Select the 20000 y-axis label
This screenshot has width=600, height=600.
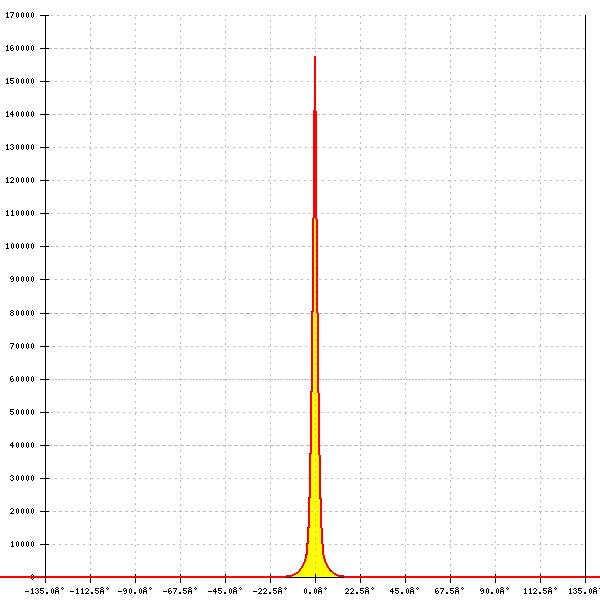[x=22, y=511]
